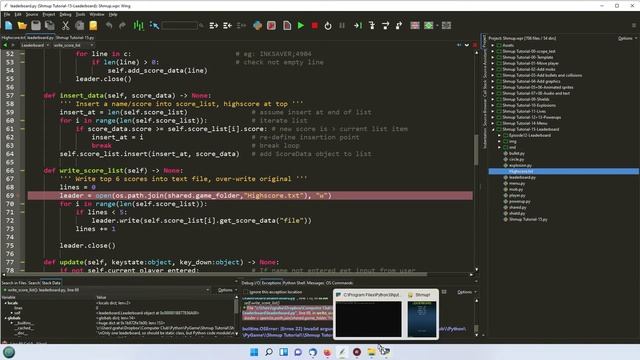
Task: Open bullet.py in Project tree
Action: click(517, 153)
